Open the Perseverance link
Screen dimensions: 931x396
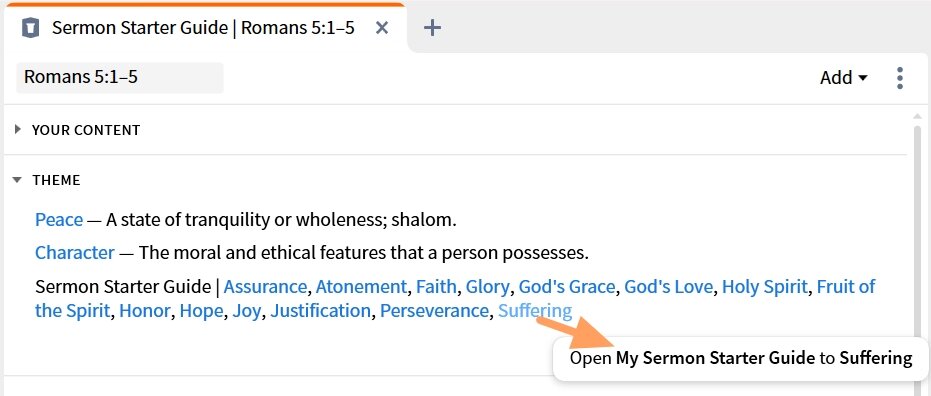[x=435, y=311]
